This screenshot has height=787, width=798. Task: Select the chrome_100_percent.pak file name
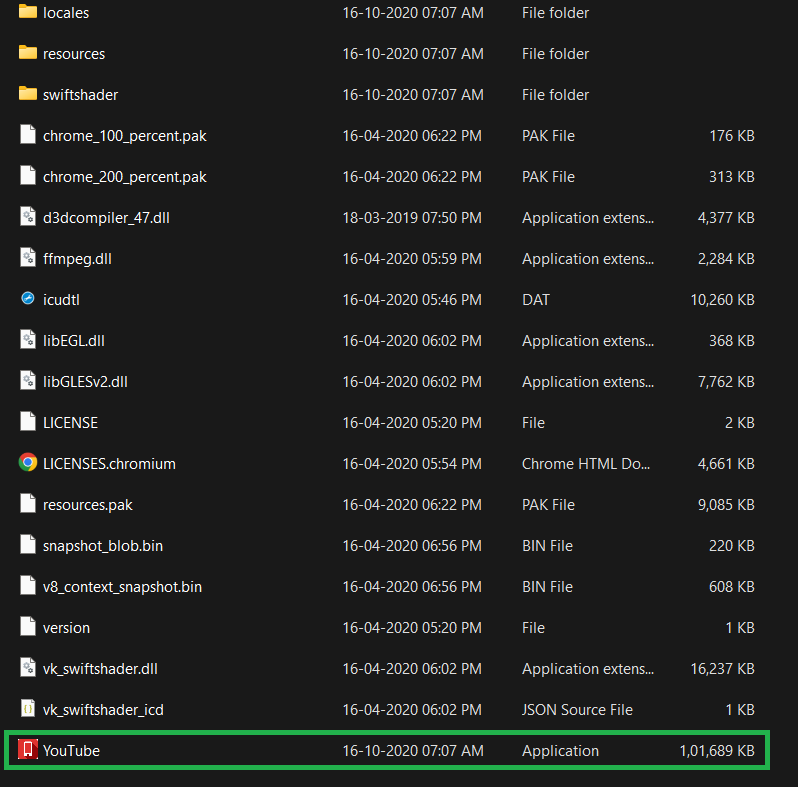(x=125, y=136)
